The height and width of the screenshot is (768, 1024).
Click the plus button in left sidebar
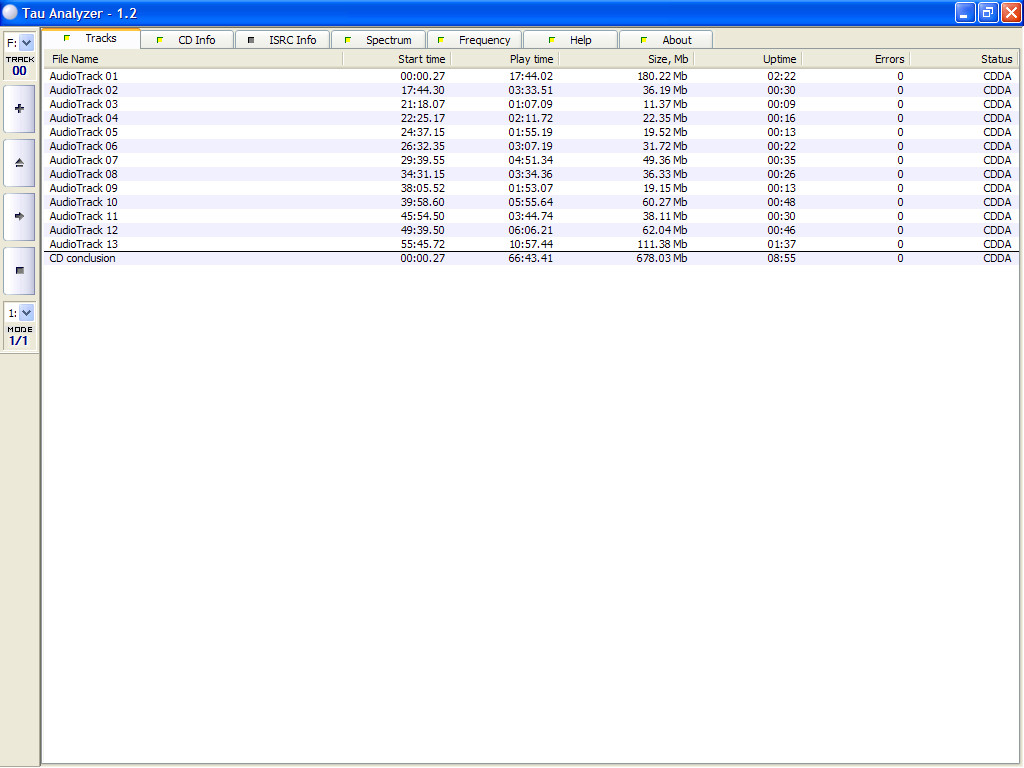click(x=19, y=108)
